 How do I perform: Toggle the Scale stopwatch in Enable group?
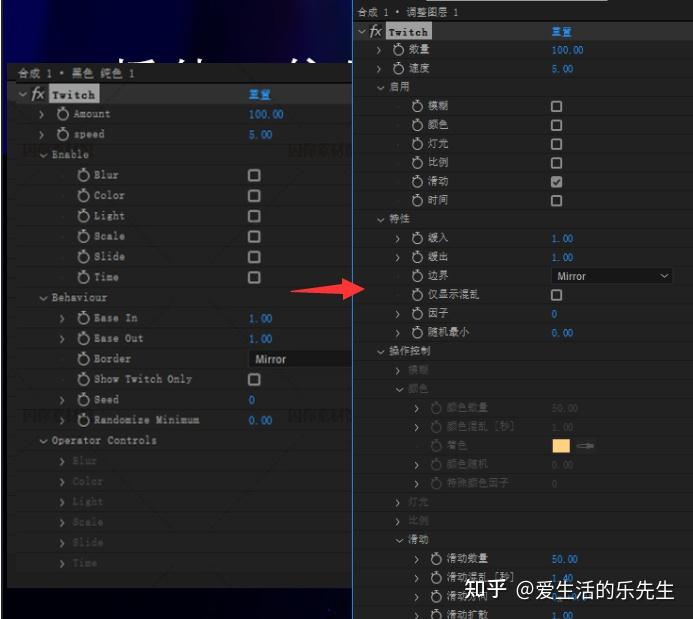[83, 236]
